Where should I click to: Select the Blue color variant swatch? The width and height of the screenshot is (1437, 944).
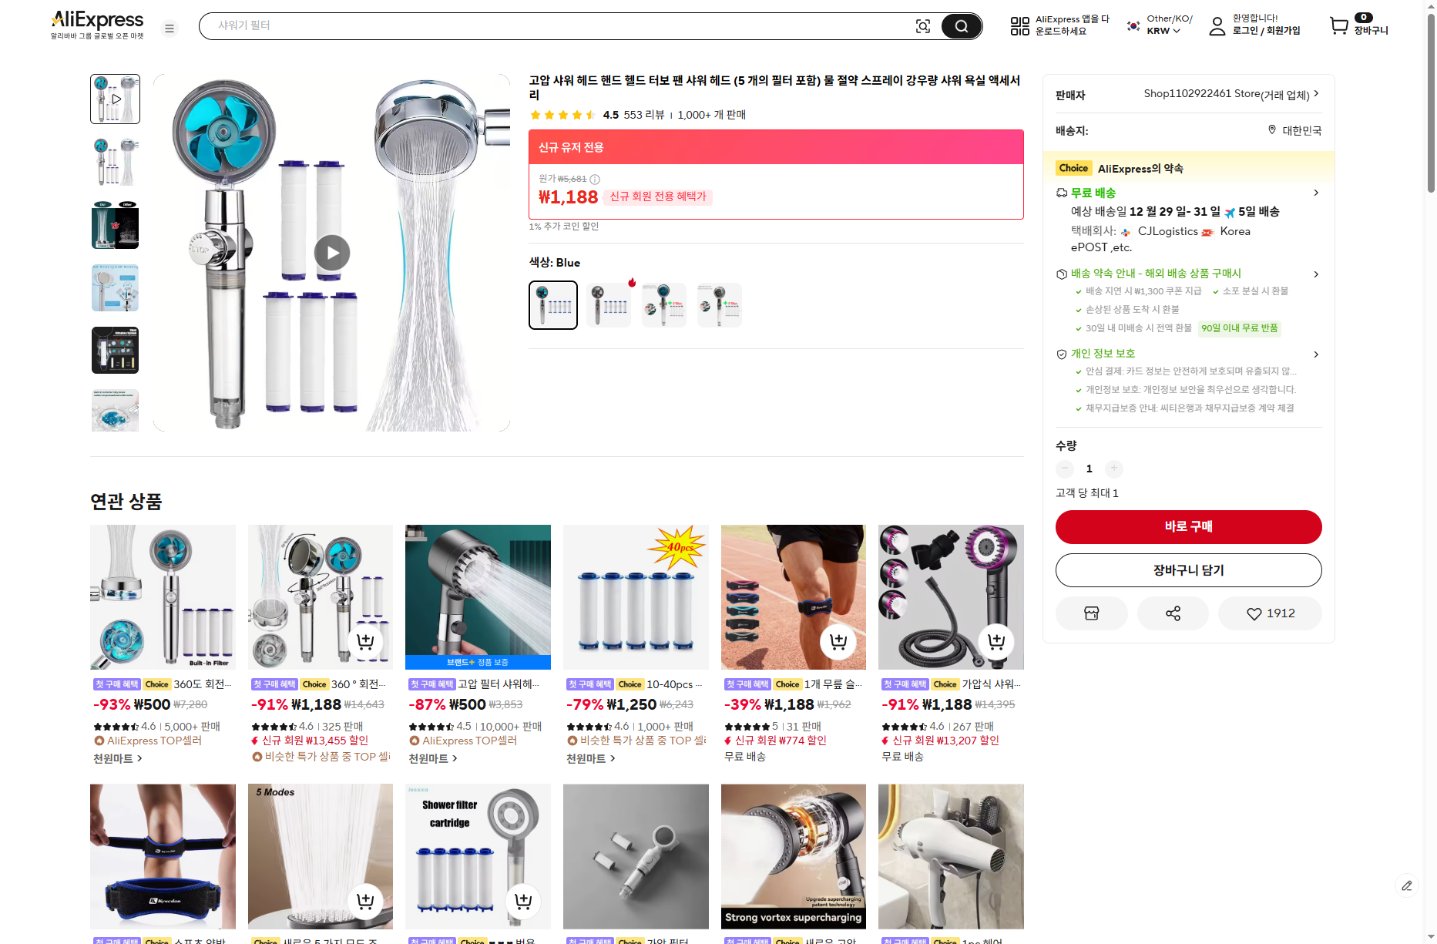pos(553,305)
